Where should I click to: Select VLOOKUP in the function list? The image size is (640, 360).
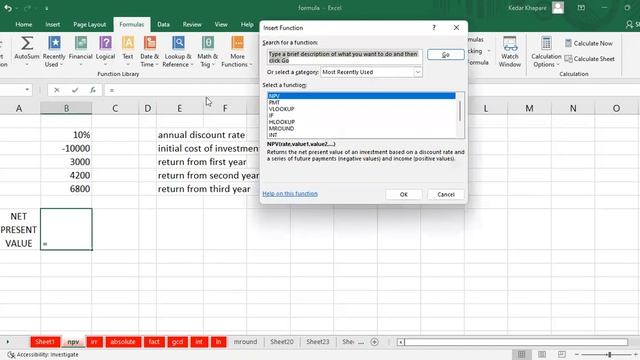tap(361, 109)
